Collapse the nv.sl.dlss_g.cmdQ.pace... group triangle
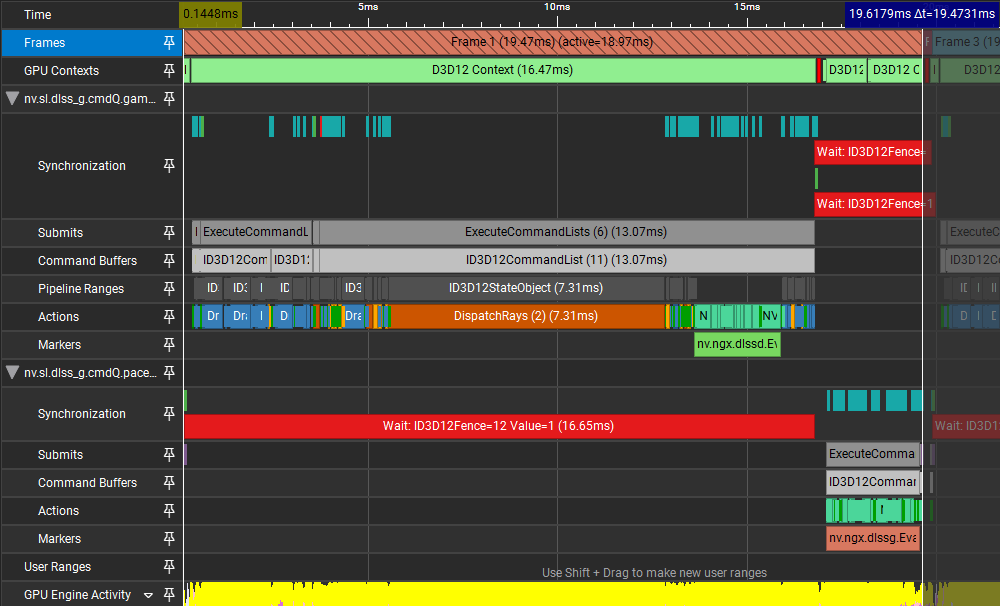The image size is (1000, 606). (x=12, y=373)
